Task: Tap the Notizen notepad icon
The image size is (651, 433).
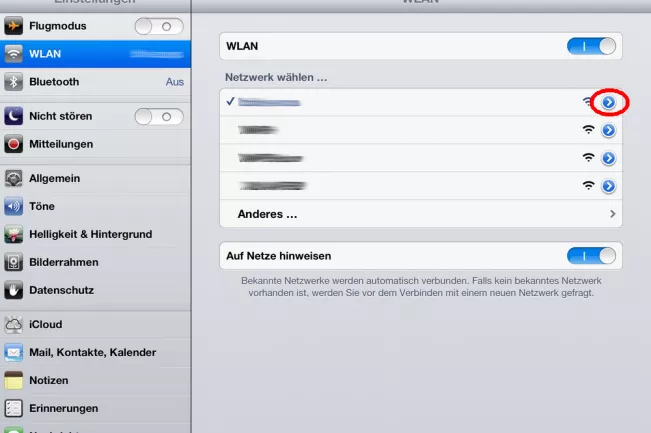Action: coord(13,380)
